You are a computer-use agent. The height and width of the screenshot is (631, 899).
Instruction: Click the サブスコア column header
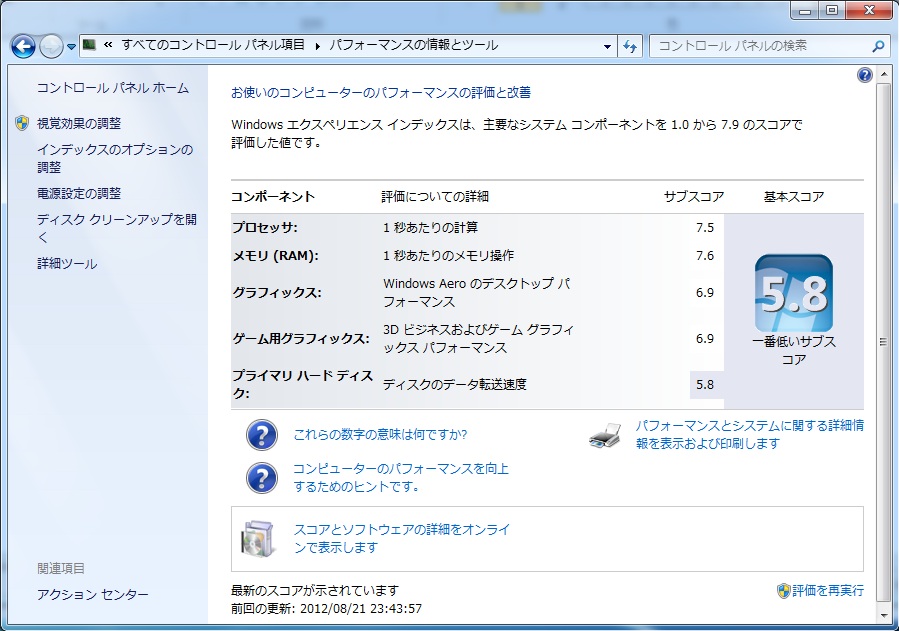pos(694,197)
